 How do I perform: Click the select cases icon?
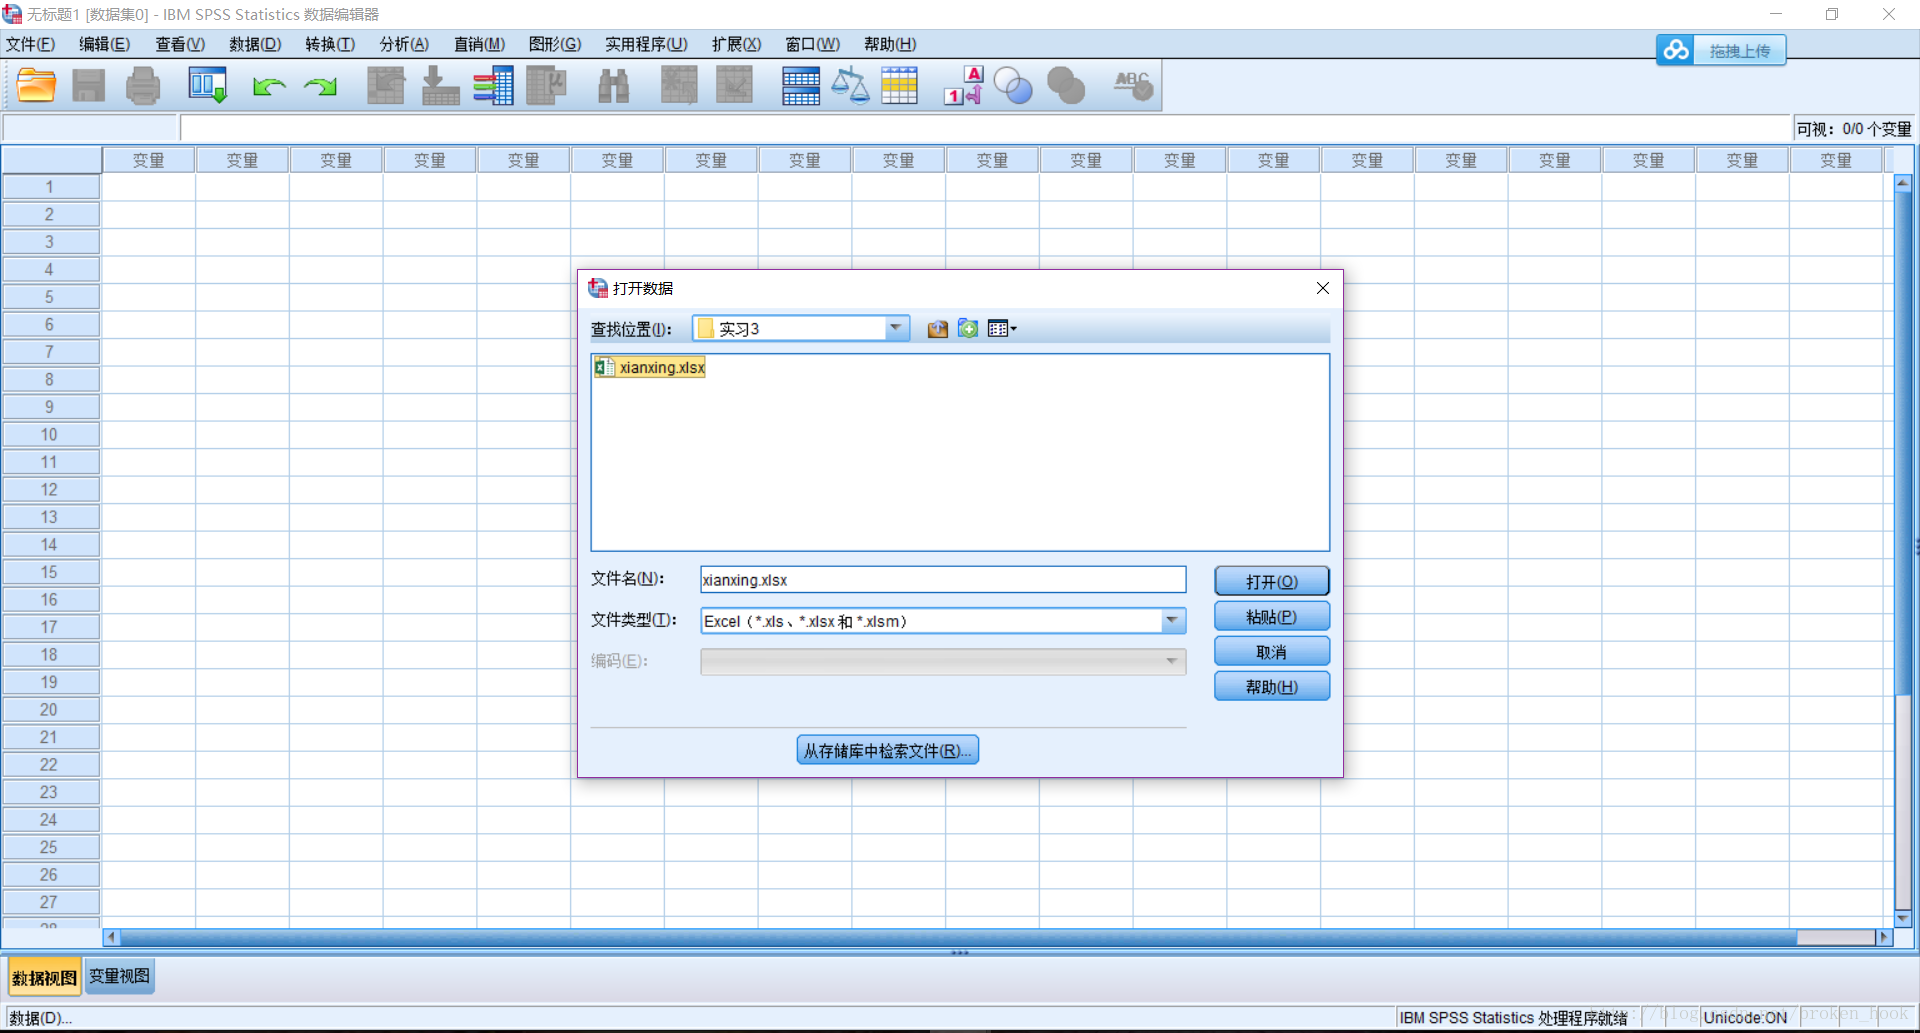click(899, 86)
